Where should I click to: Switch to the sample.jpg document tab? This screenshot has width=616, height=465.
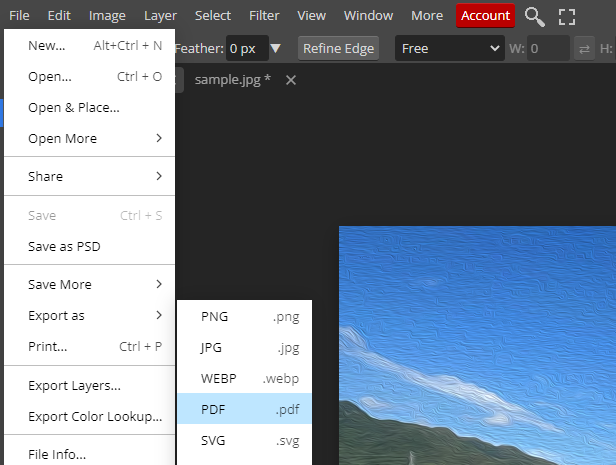coord(232,80)
